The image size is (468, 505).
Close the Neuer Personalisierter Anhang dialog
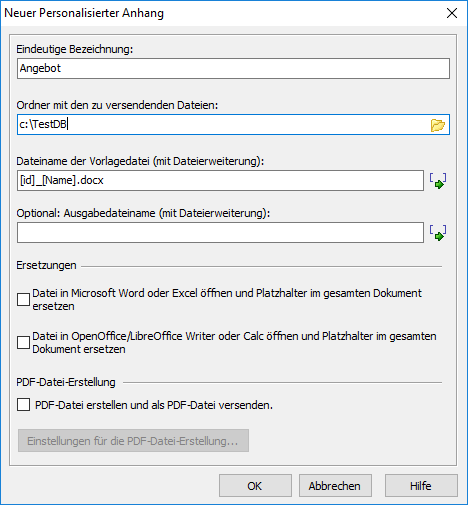click(452, 13)
